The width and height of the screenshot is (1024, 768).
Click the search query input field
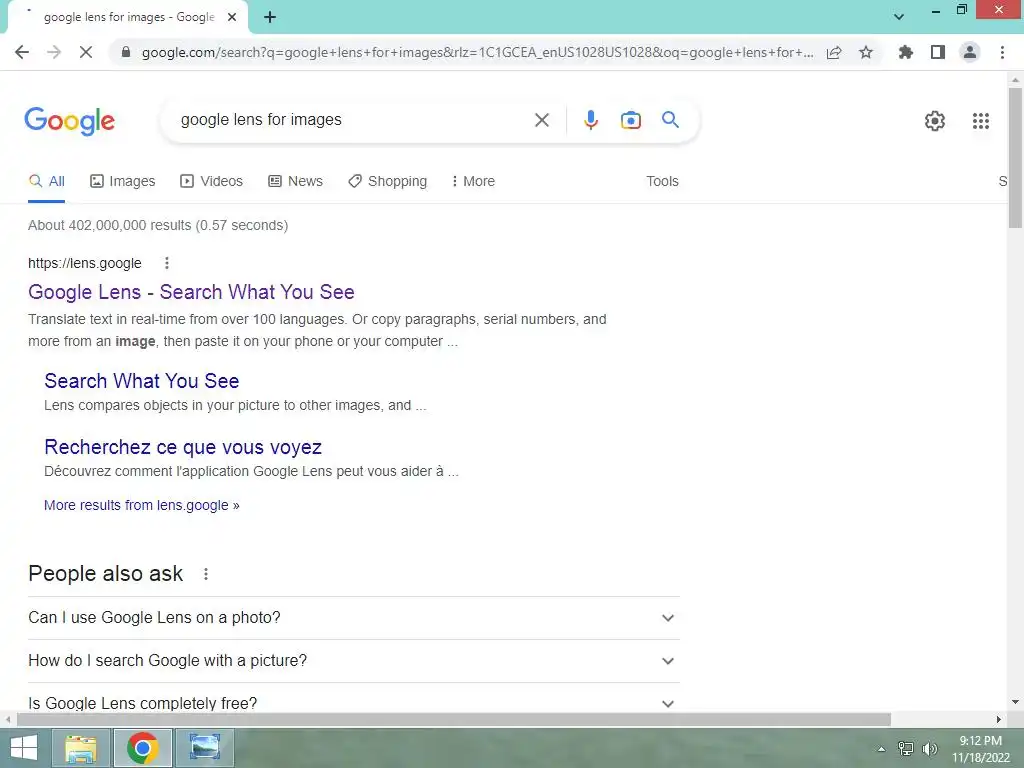(353, 120)
